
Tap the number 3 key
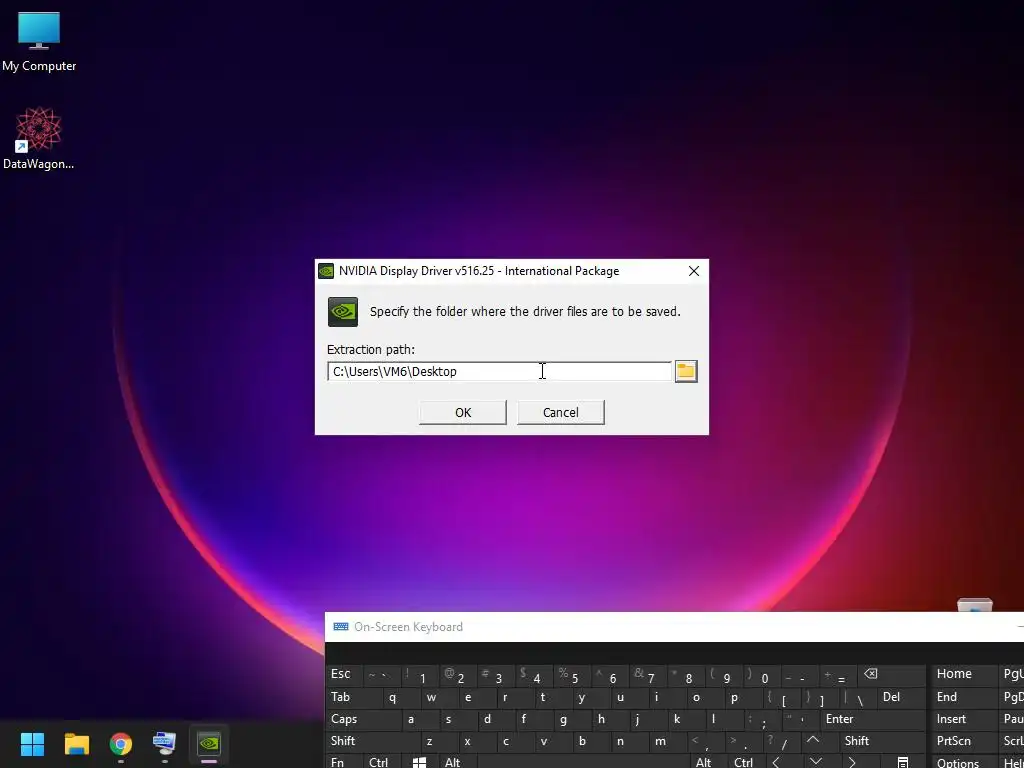494,675
